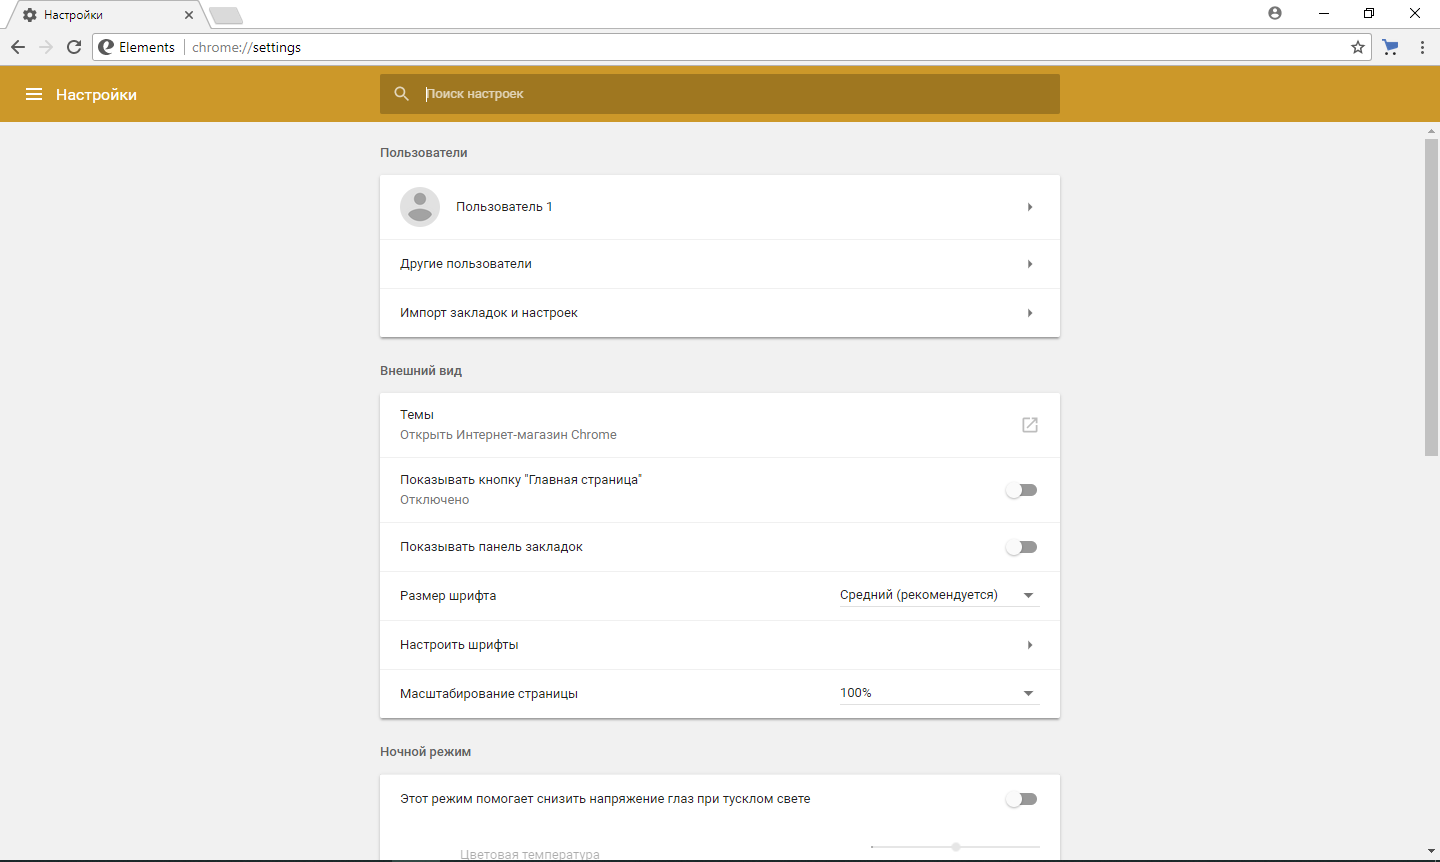Open the Масштабирование страницы dropdown
The height and width of the screenshot is (862, 1440).
1026,691
